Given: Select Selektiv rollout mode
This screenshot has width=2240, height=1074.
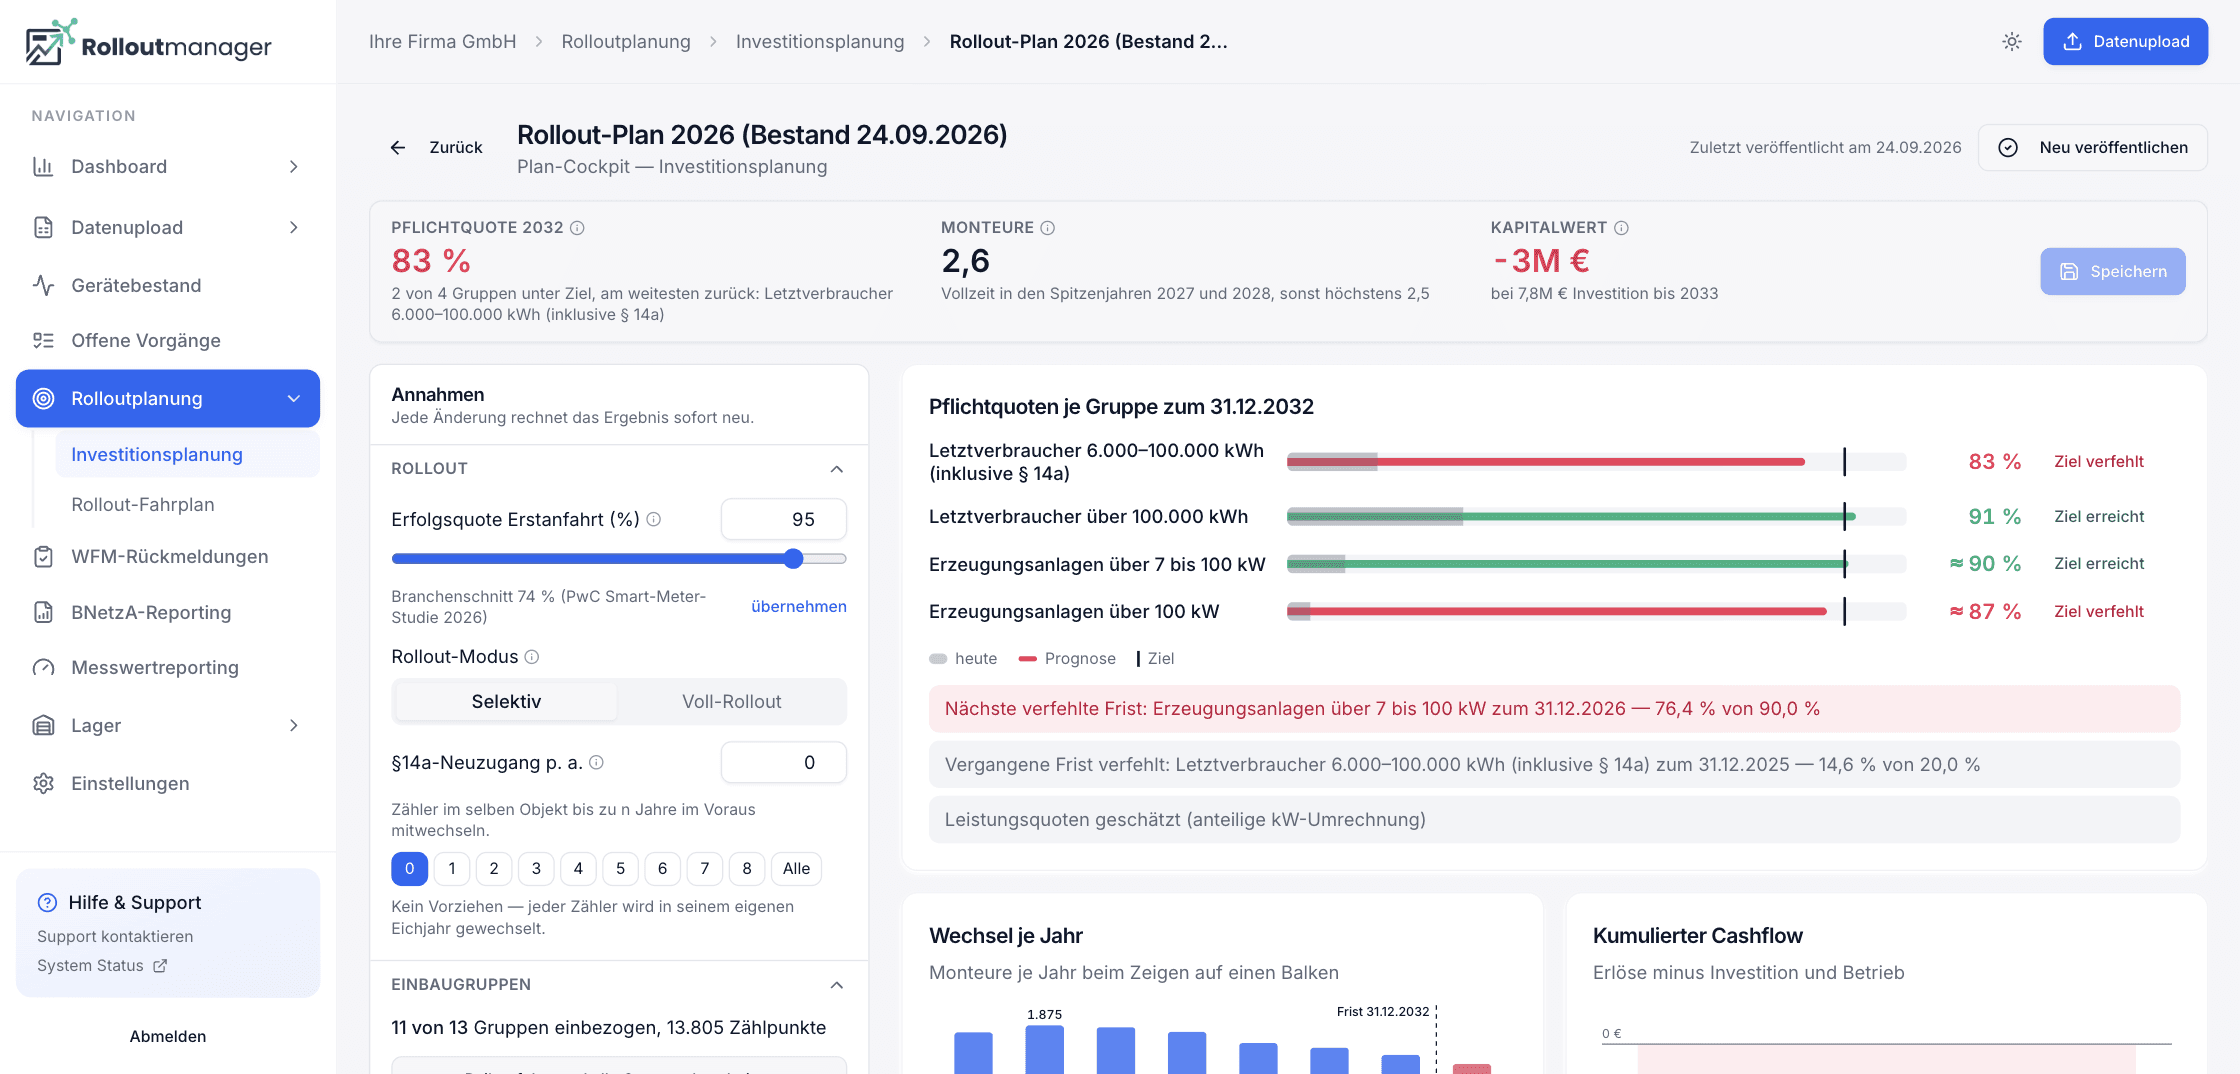Looking at the screenshot, I should 506,702.
